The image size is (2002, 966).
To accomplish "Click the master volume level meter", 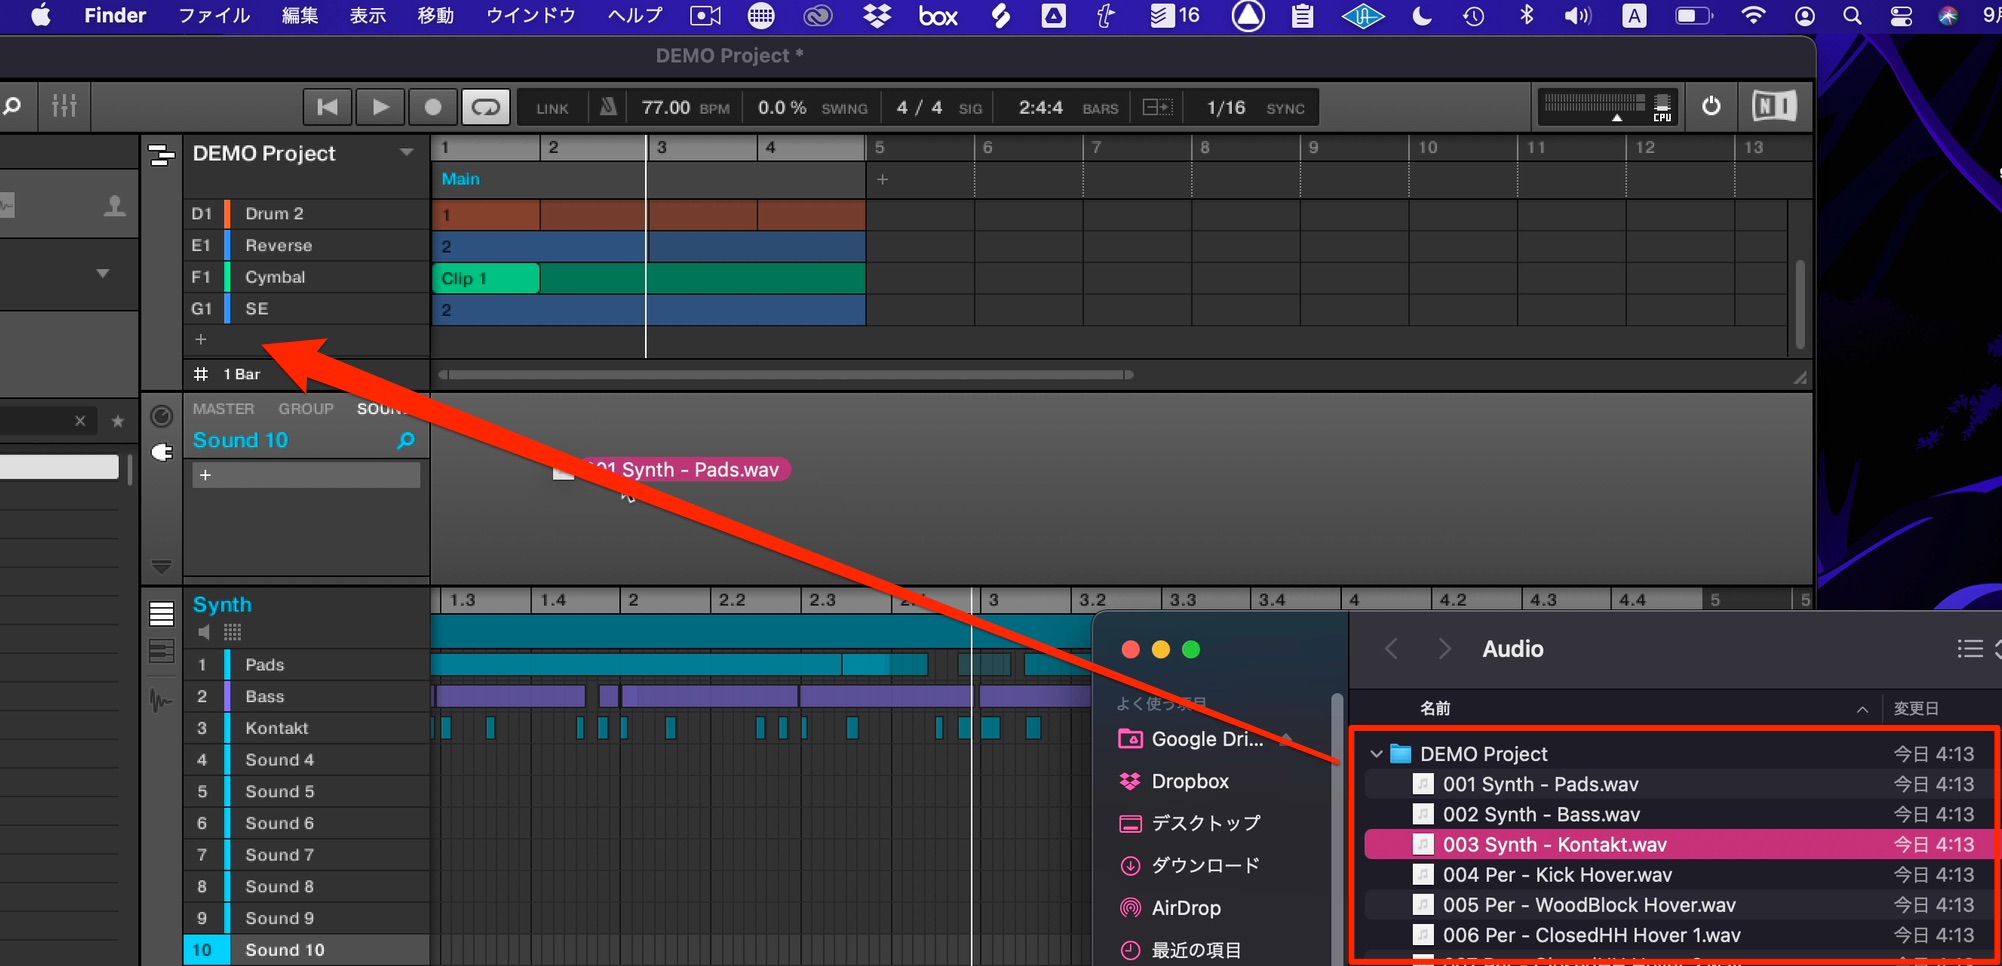I will pos(1594,104).
